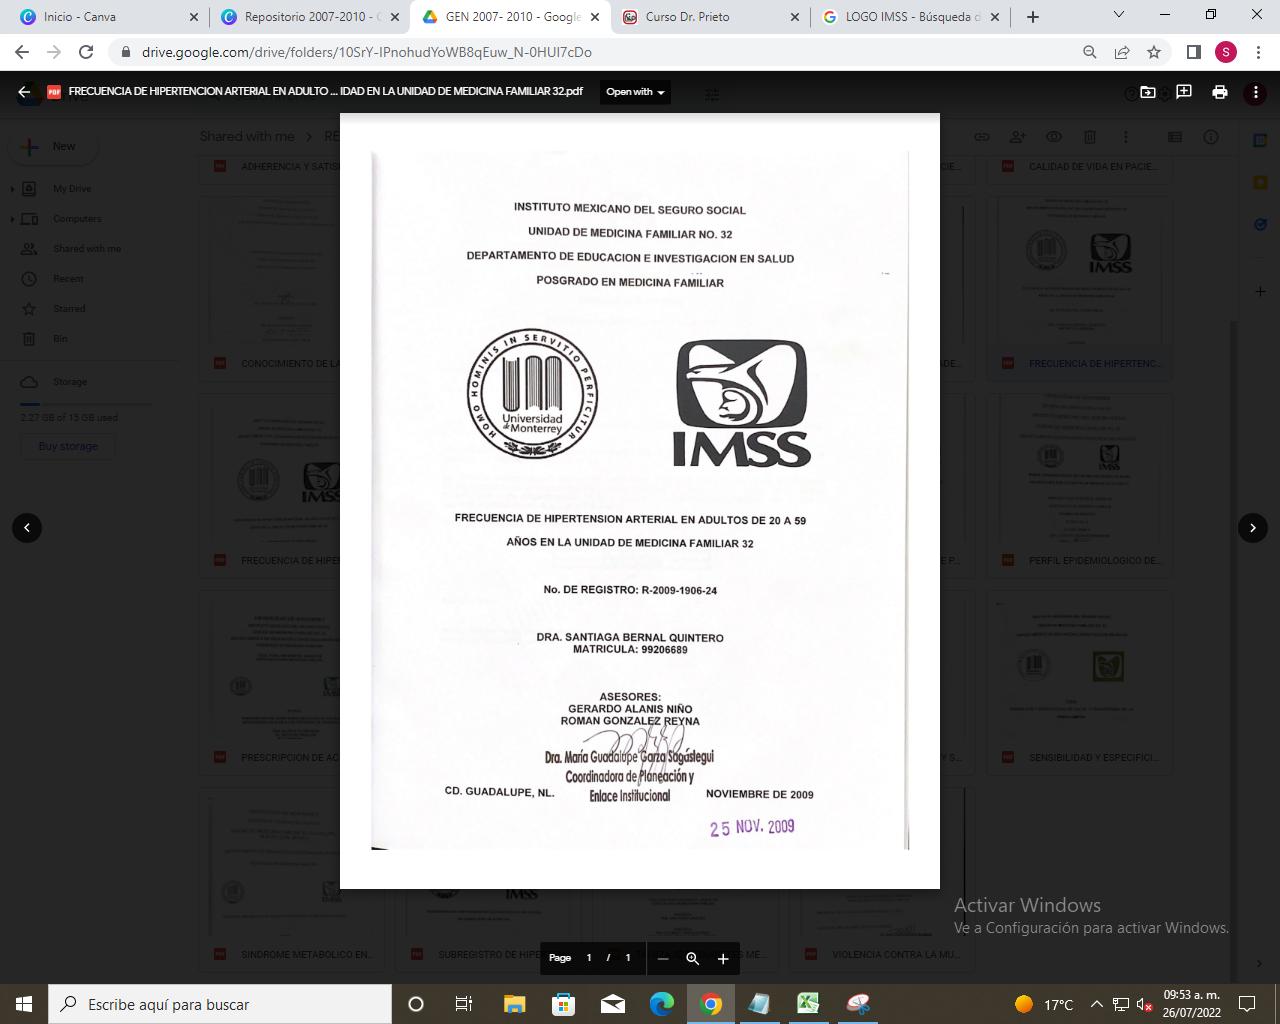Viewport: 1280px width, 1024px height.
Task: Close the Inicio - Canva tab
Action: click(195, 17)
